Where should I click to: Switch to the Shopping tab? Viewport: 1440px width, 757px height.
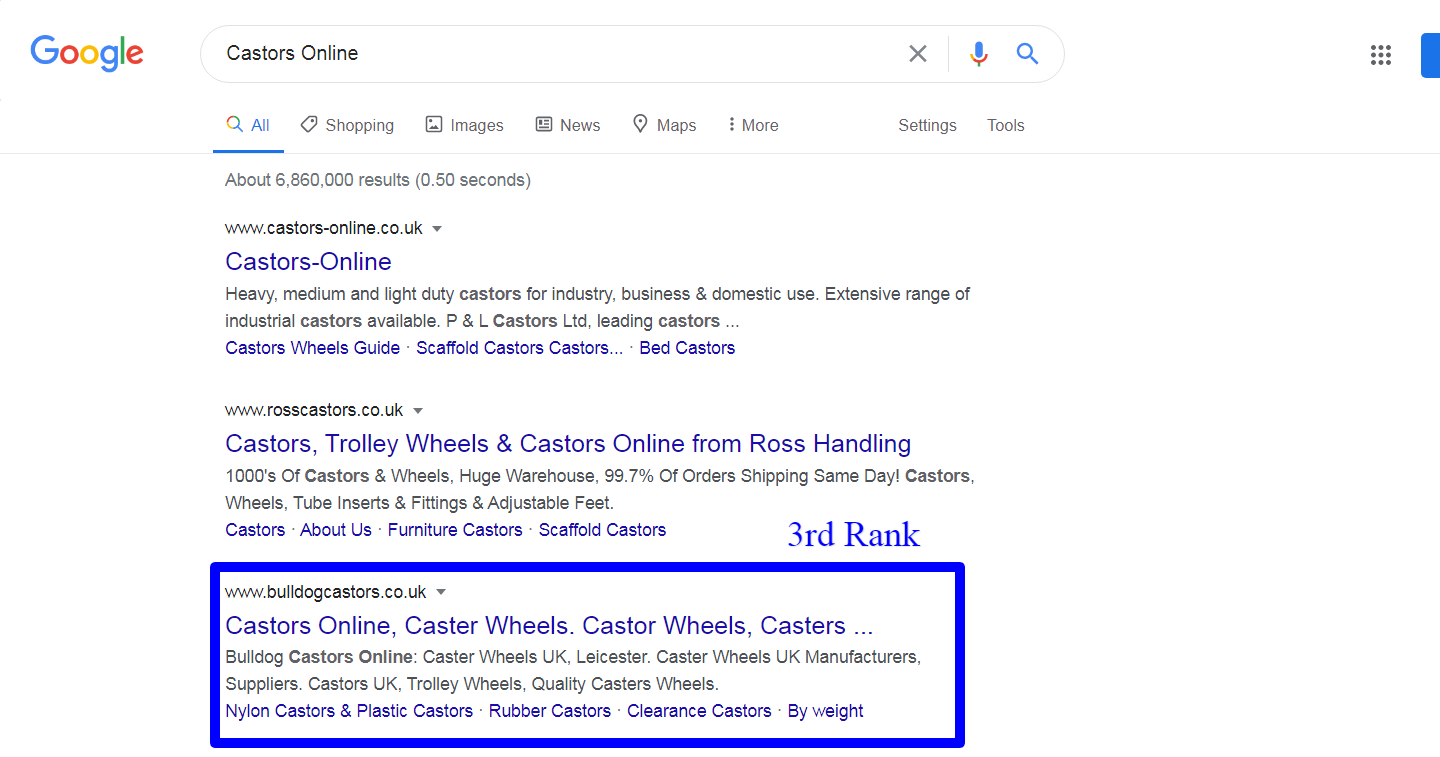(347, 125)
